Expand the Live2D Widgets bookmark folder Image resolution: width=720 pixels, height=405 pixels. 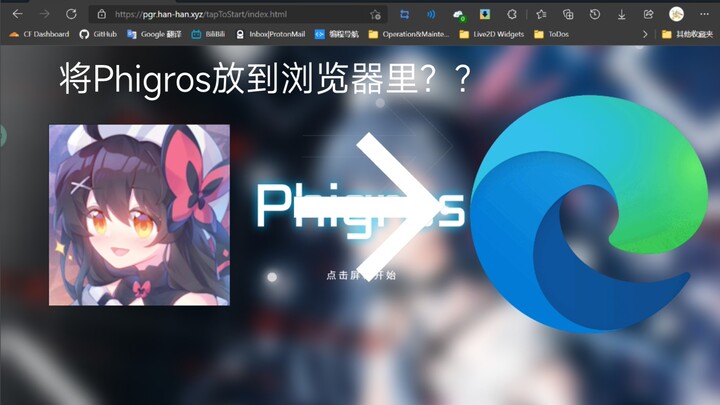[x=492, y=34]
